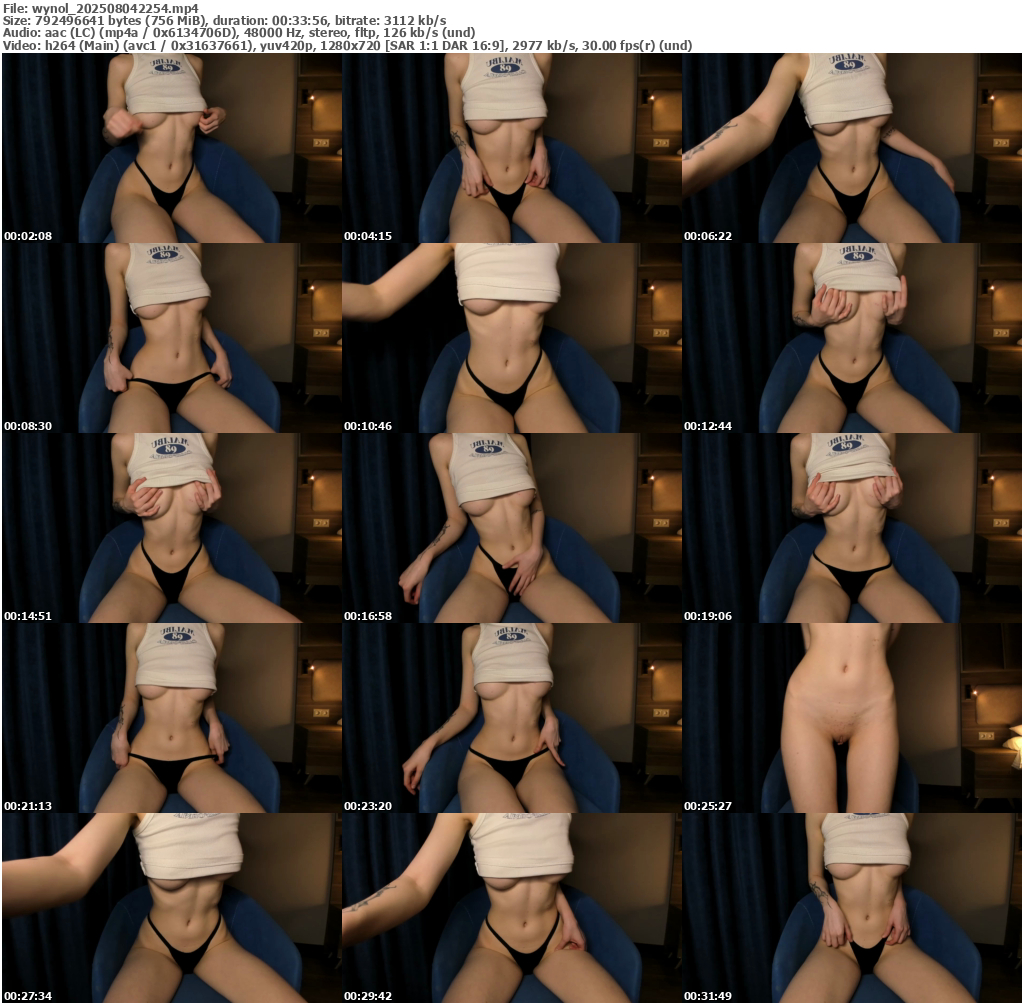Select the frame thumbnail stamped 00:23:20
Viewport: 1024px width, 1003px height.
[x=512, y=718]
